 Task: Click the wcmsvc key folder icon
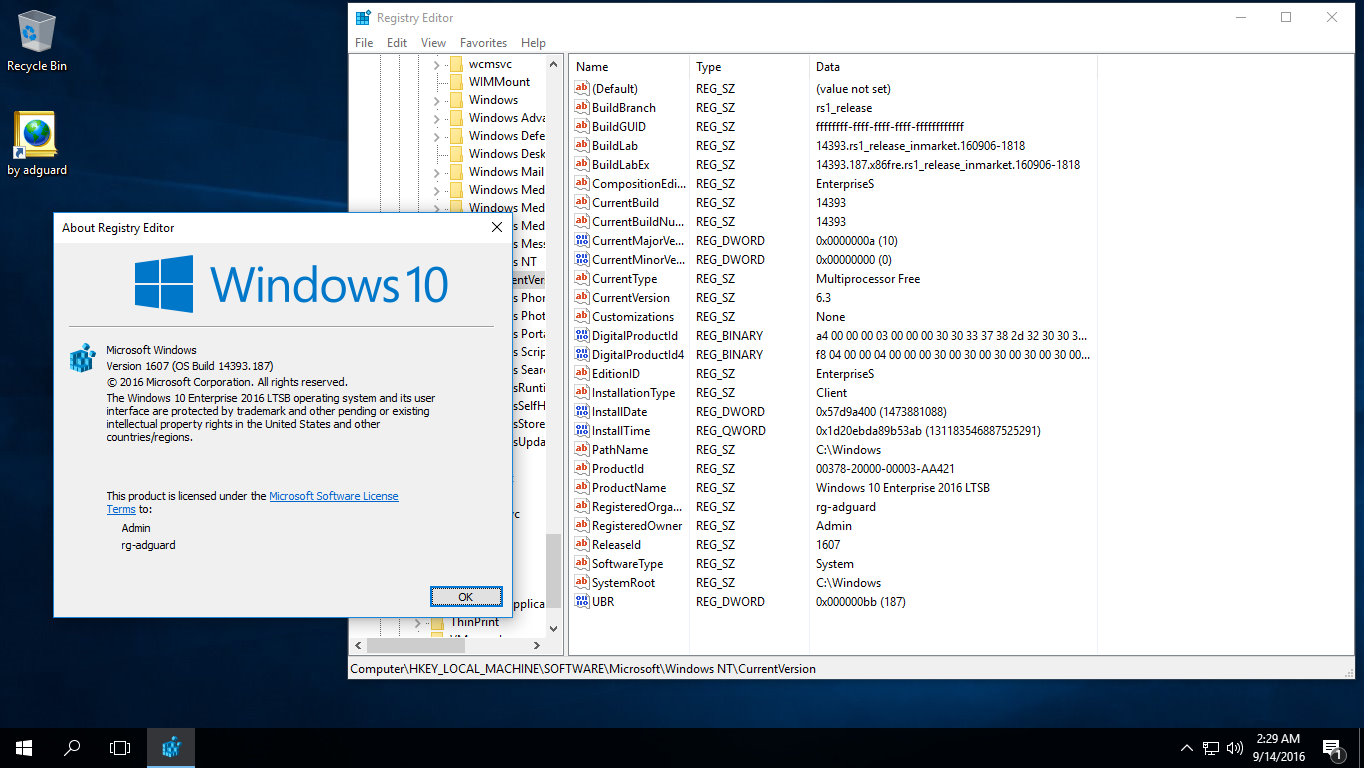tap(456, 64)
